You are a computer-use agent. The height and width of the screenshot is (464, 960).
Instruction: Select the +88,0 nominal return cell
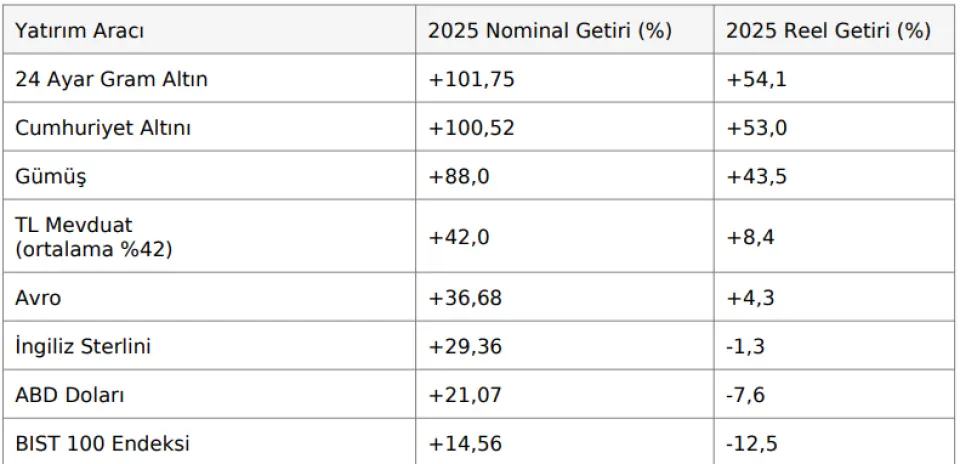[x=461, y=177]
